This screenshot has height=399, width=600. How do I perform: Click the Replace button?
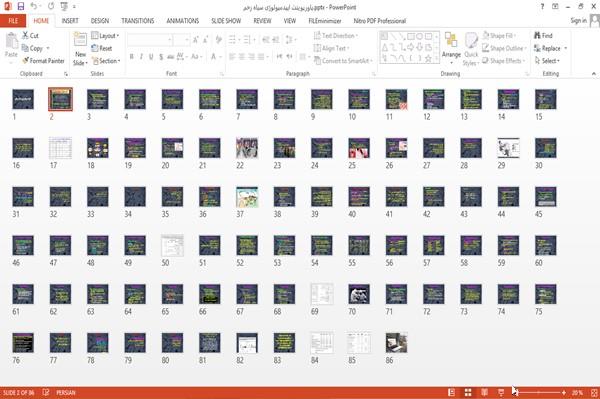550,48
